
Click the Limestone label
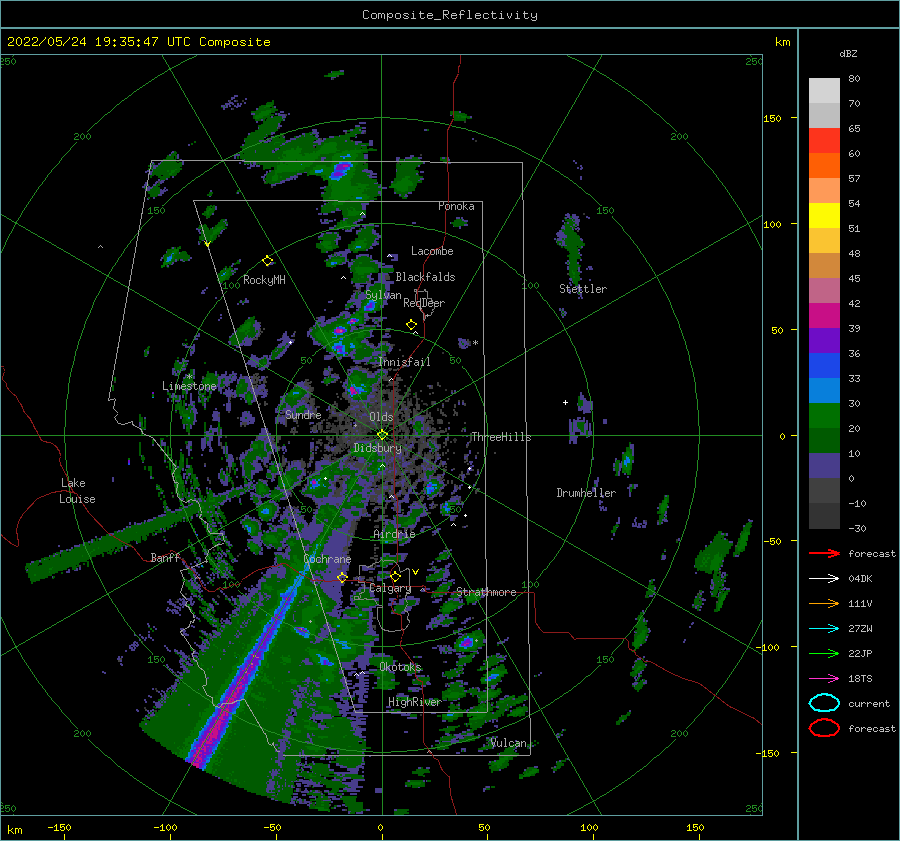click(189, 386)
